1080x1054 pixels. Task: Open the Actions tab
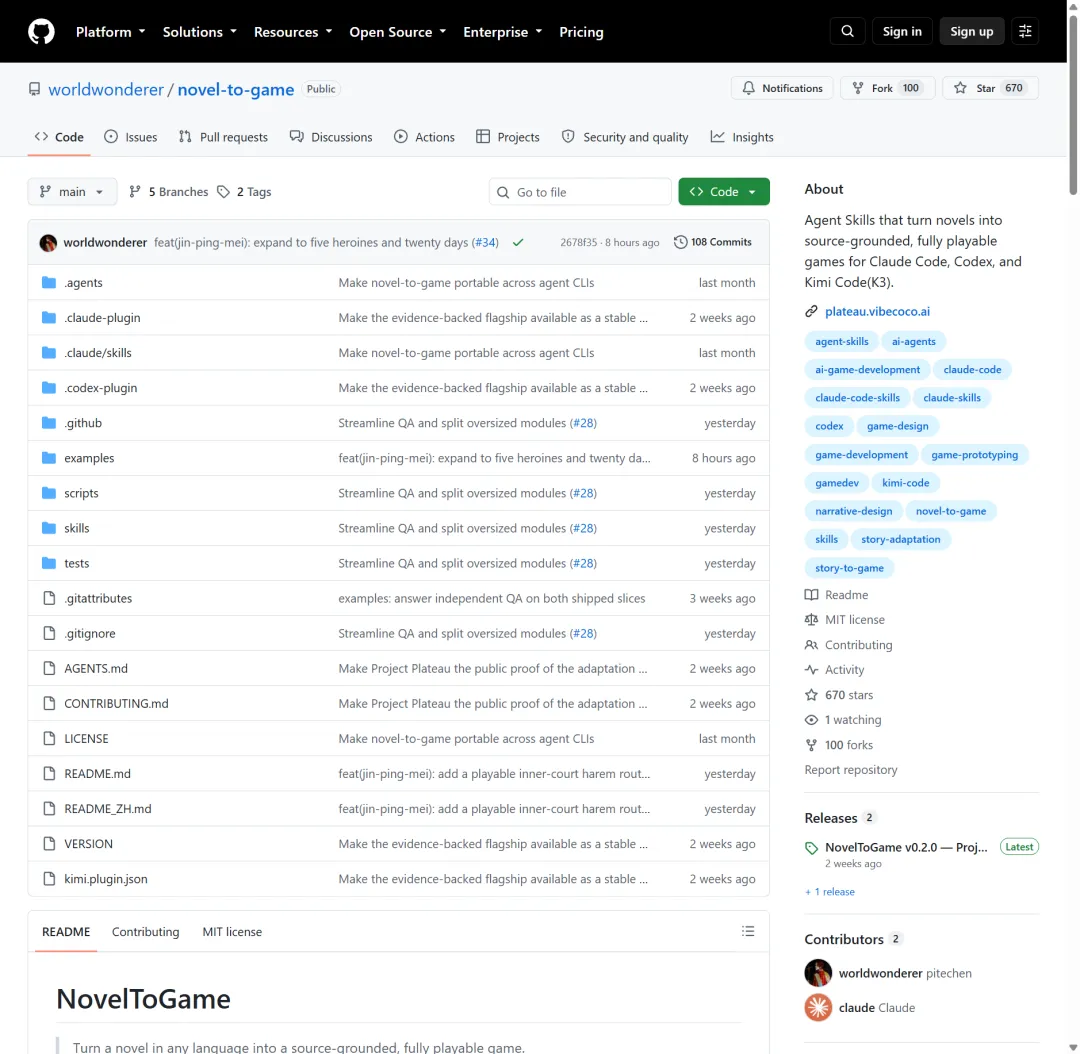pos(424,137)
